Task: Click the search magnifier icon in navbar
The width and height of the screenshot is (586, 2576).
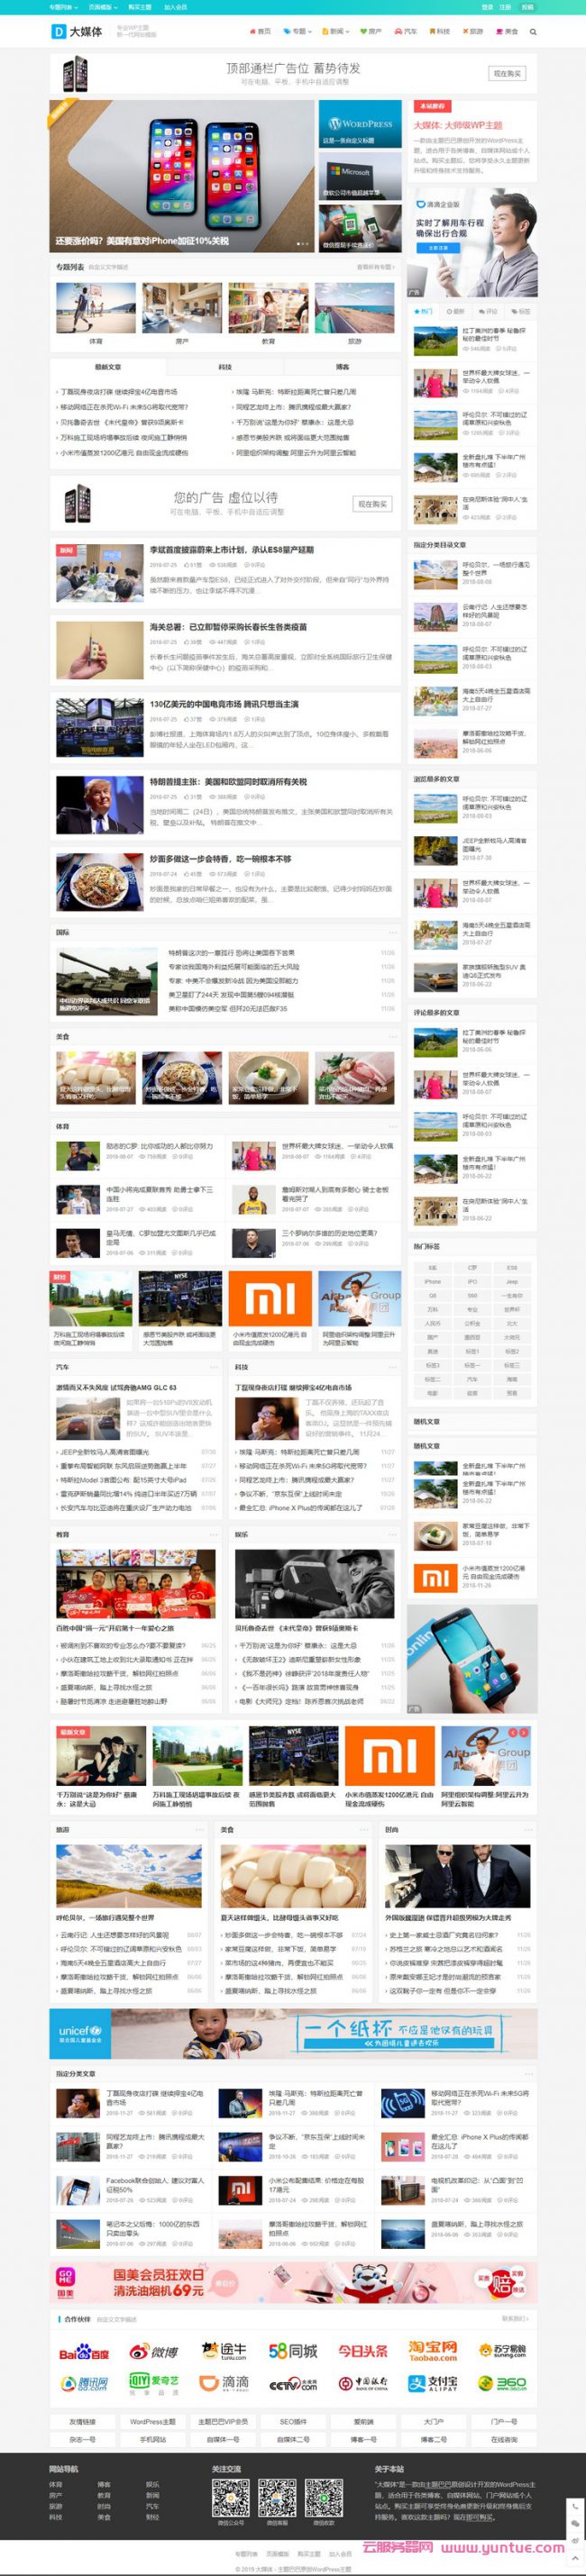Action: [533, 32]
